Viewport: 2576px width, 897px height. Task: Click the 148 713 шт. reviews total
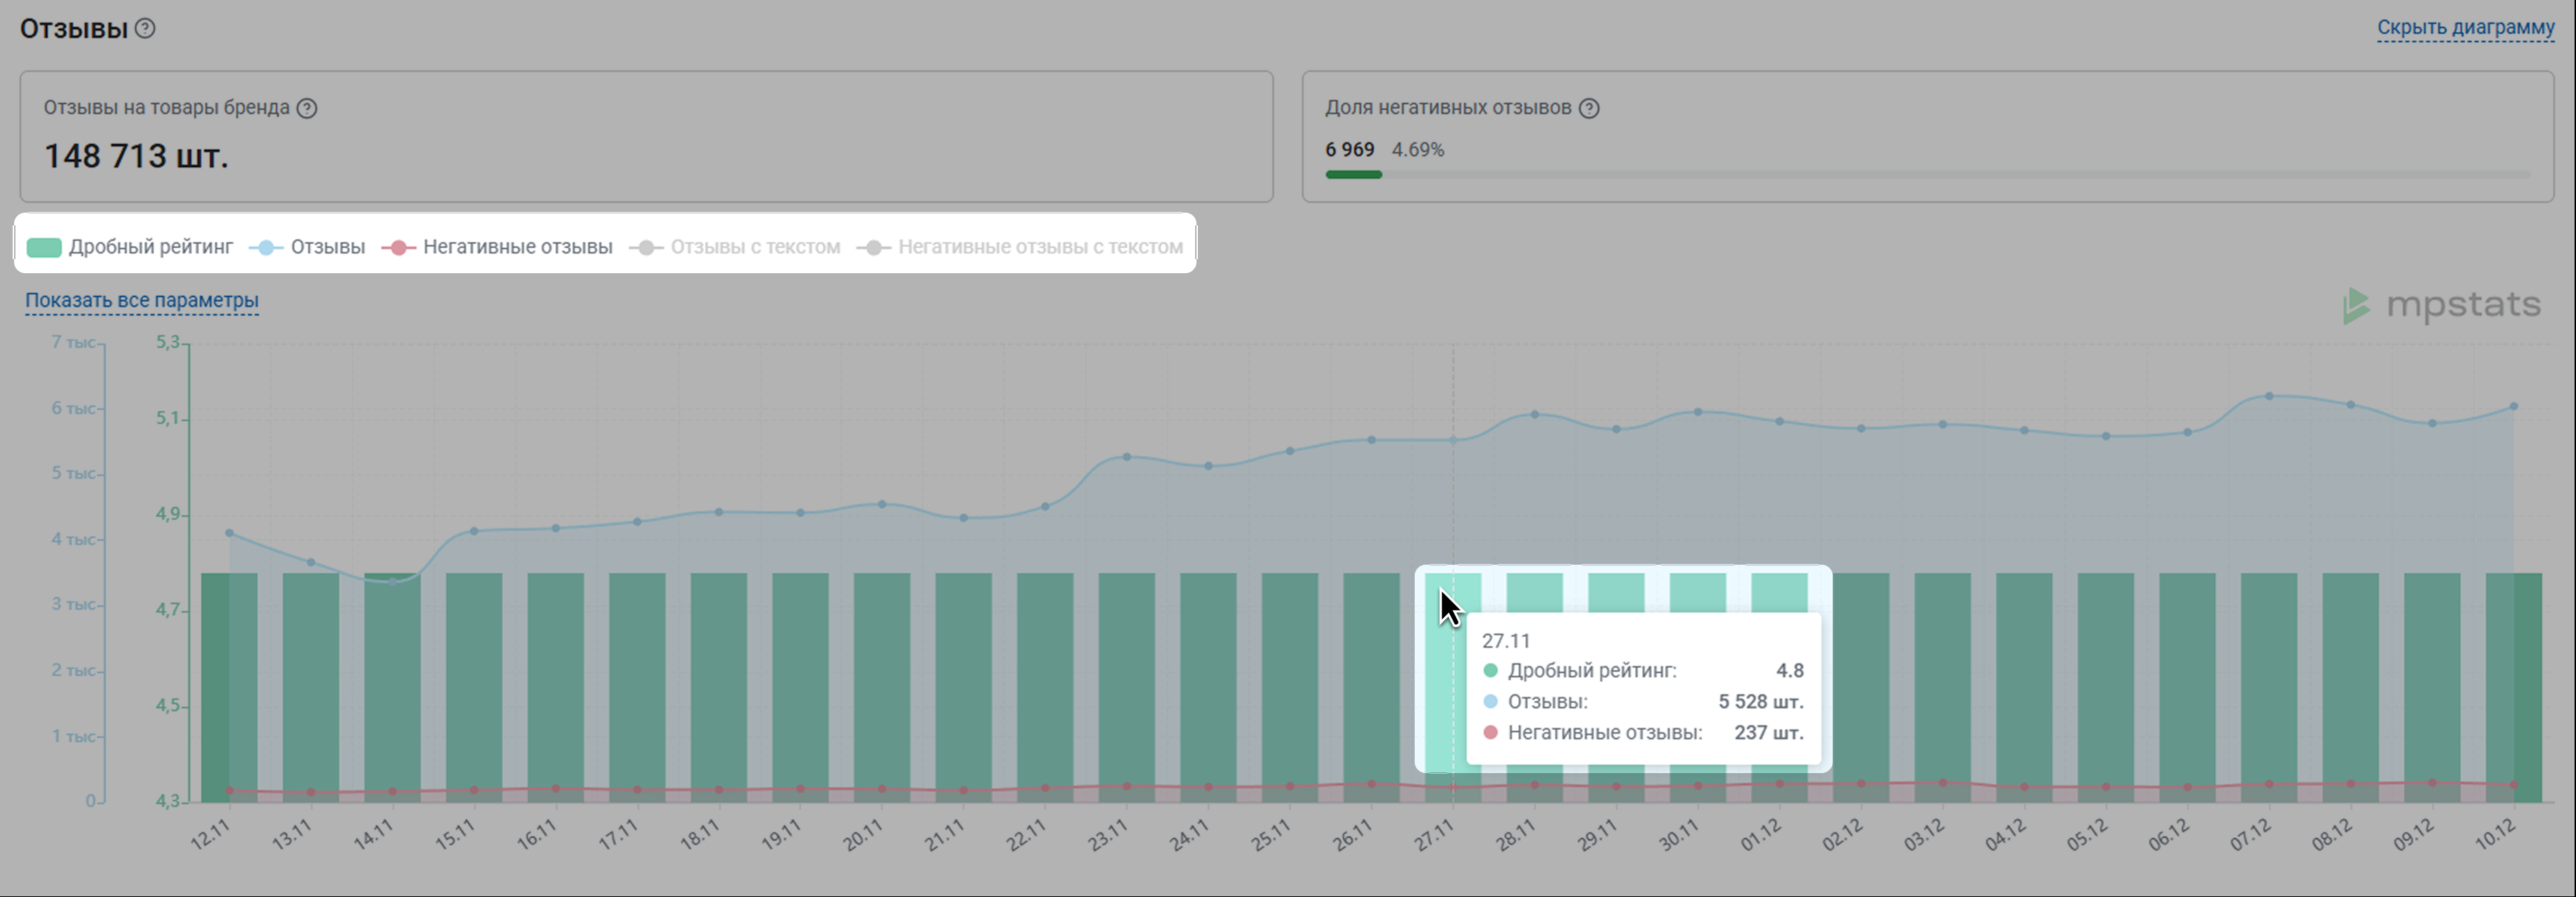(136, 156)
